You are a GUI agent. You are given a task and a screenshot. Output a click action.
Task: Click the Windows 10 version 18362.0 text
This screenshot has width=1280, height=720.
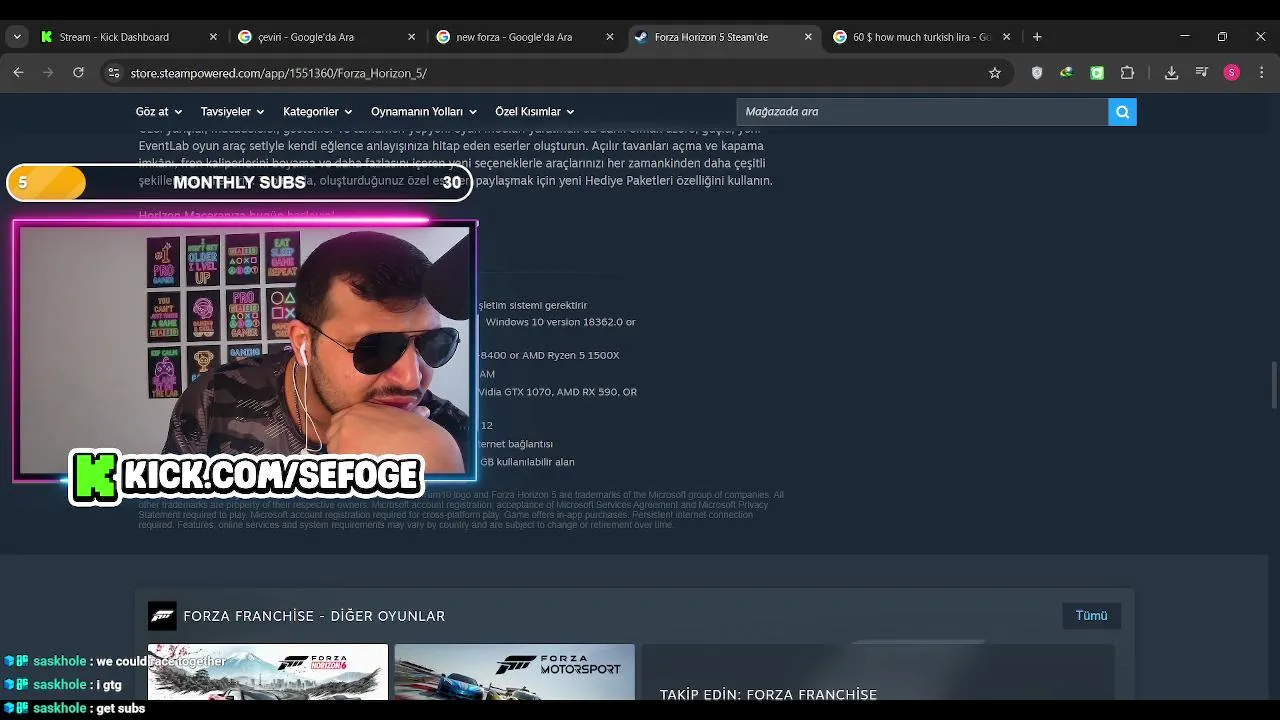(560, 322)
